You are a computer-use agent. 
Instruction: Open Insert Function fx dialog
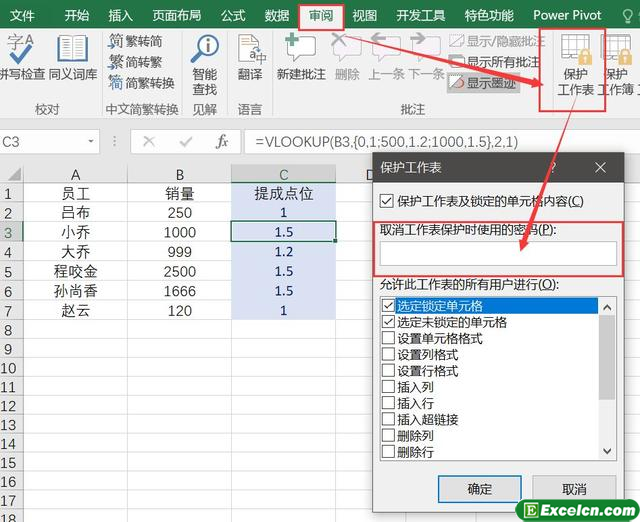click(222, 142)
